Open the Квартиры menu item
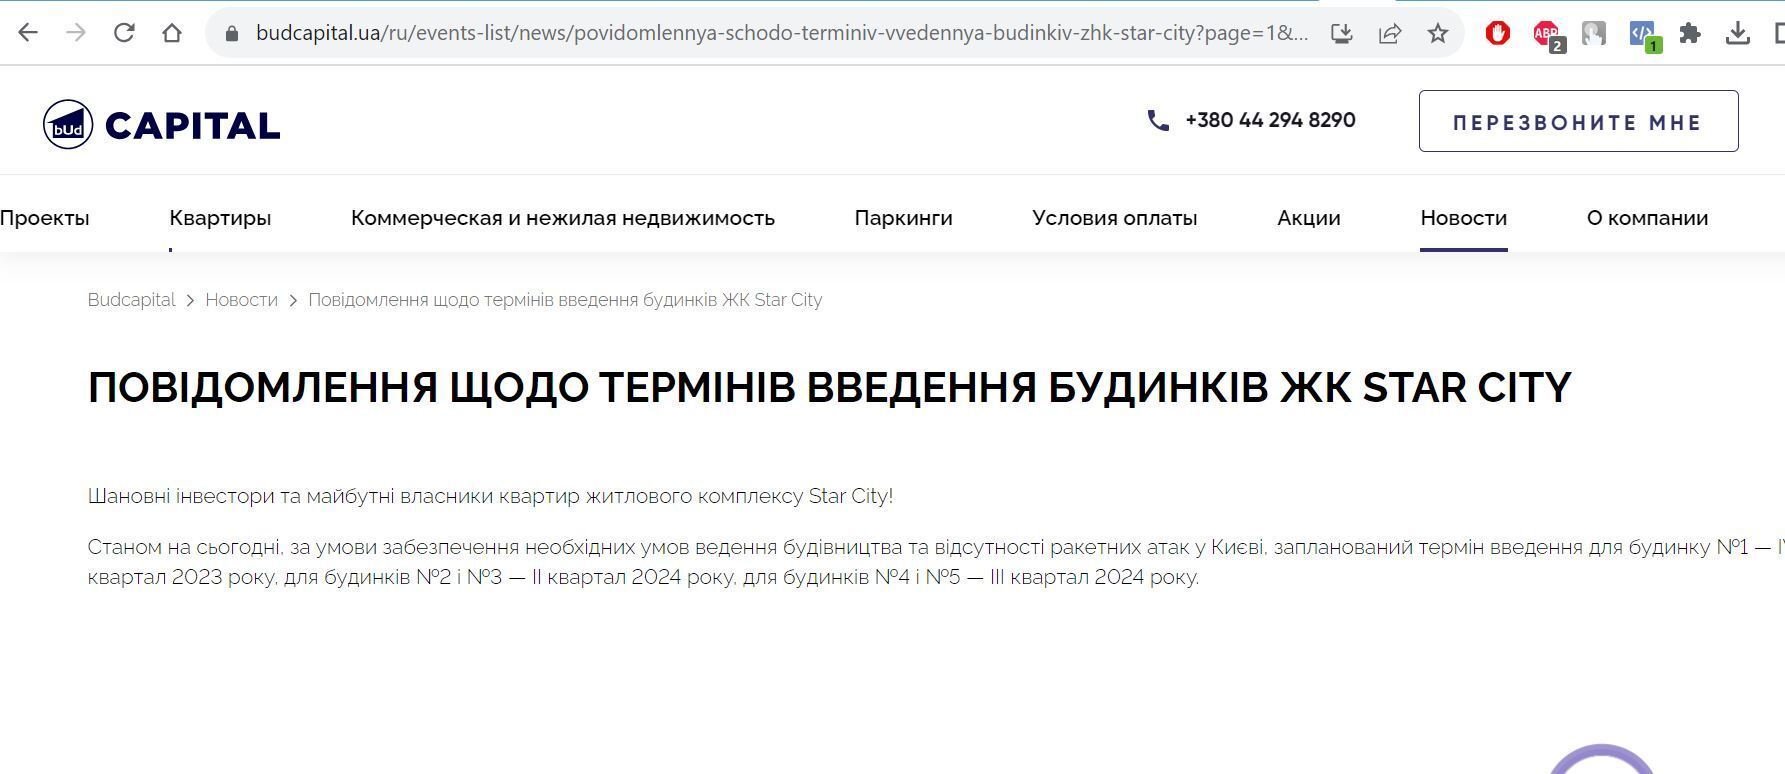 click(220, 218)
